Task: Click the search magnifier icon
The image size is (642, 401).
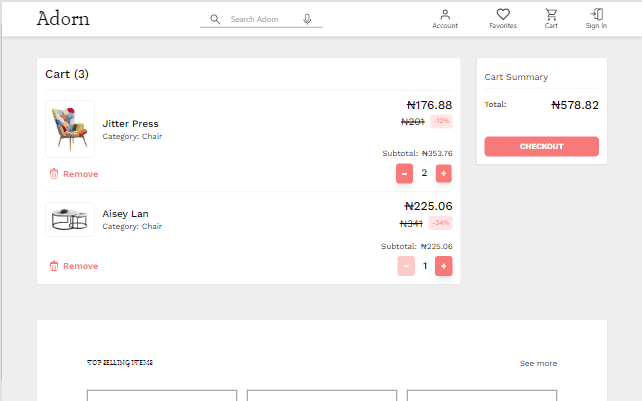Action: [214, 19]
